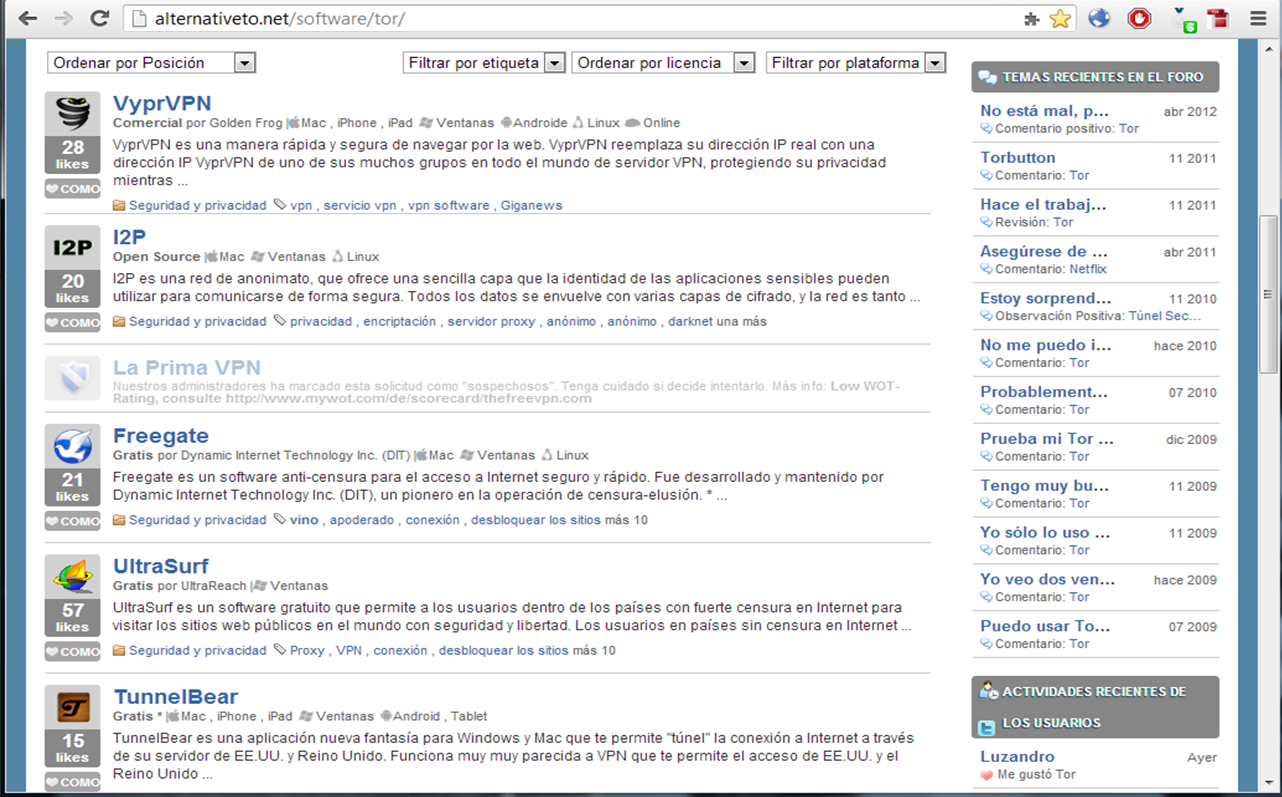Image resolution: width=1282 pixels, height=797 pixels.
Task: Click the Freegate app logo
Action: pyautogui.click(x=73, y=445)
